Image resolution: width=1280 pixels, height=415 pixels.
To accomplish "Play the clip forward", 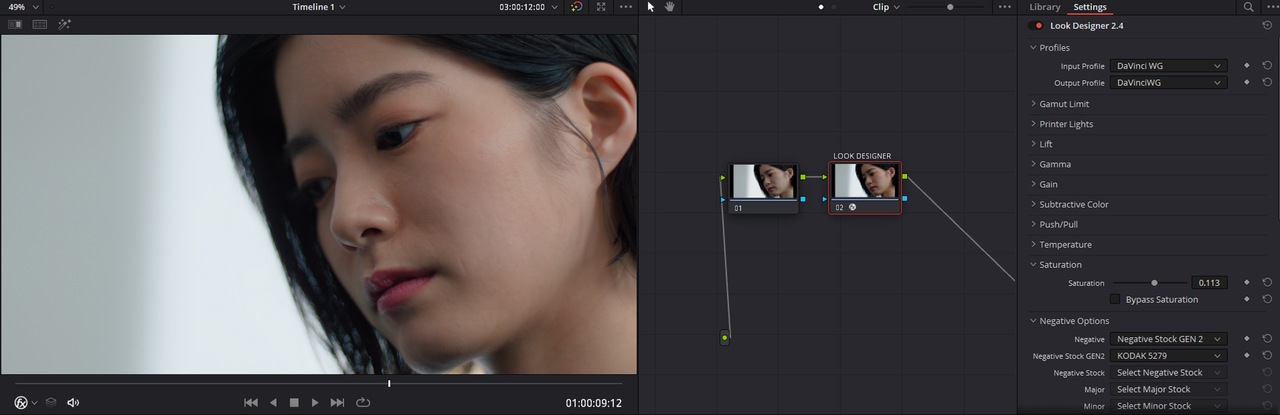I will pyautogui.click(x=315, y=402).
